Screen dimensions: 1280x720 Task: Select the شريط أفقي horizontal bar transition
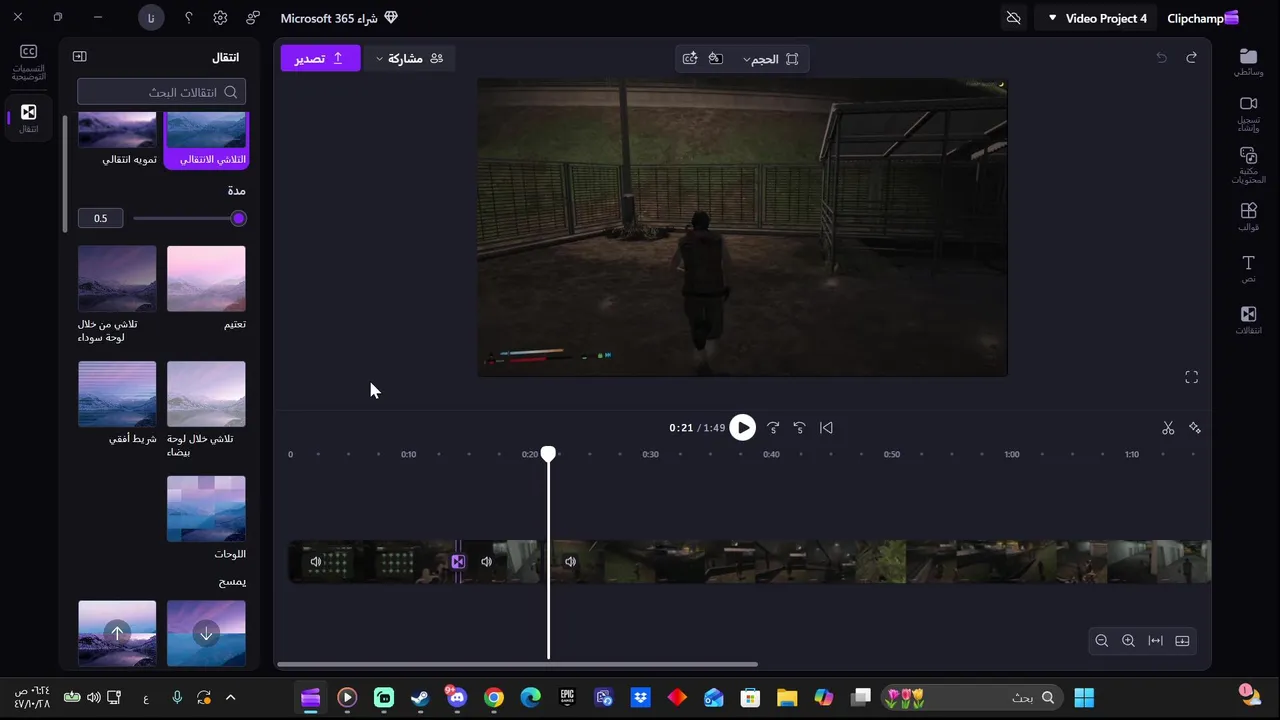tap(117, 394)
